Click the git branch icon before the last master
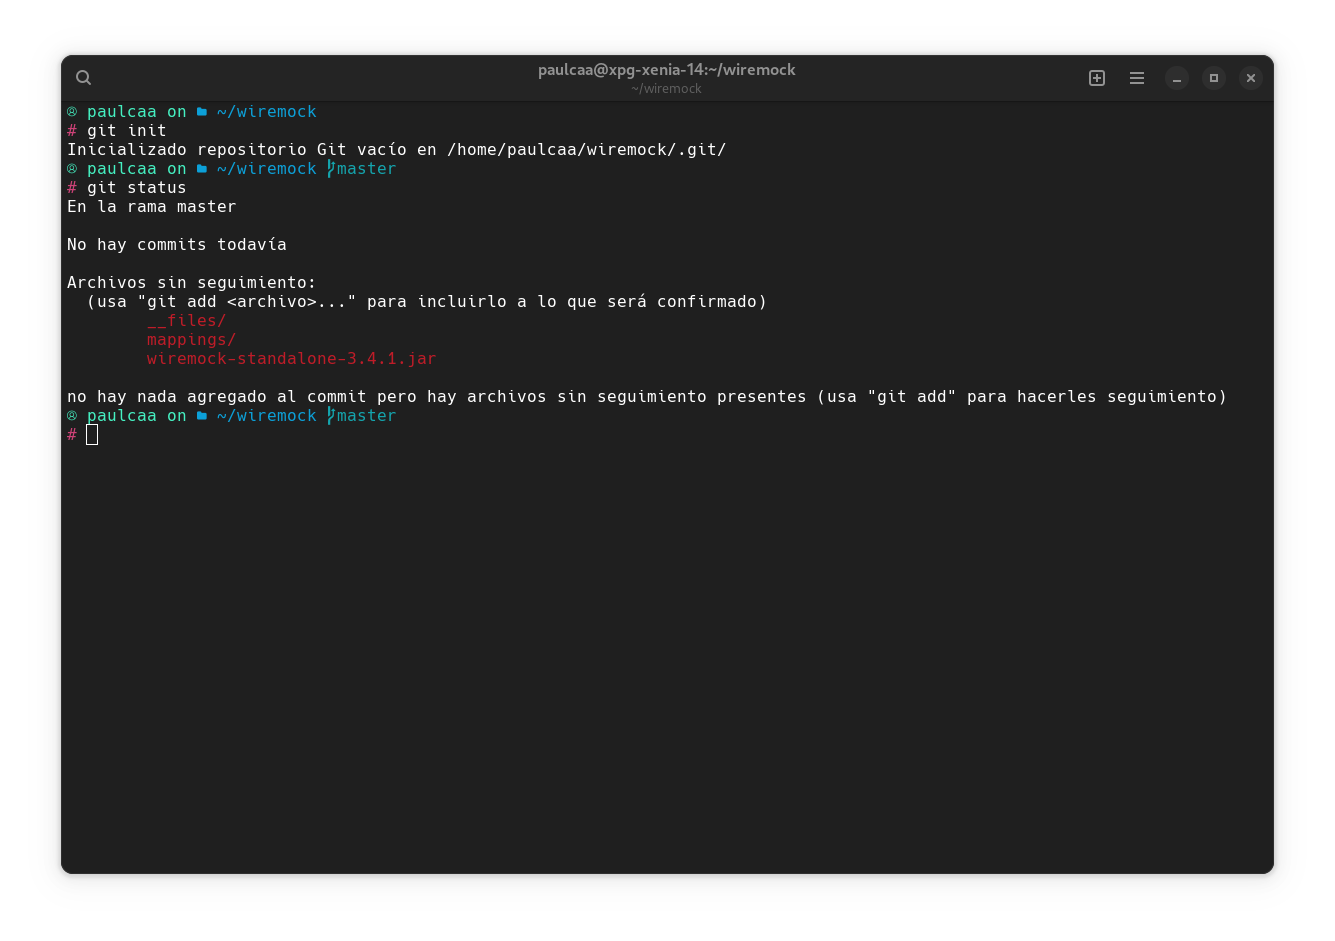1335x941 pixels. (330, 416)
